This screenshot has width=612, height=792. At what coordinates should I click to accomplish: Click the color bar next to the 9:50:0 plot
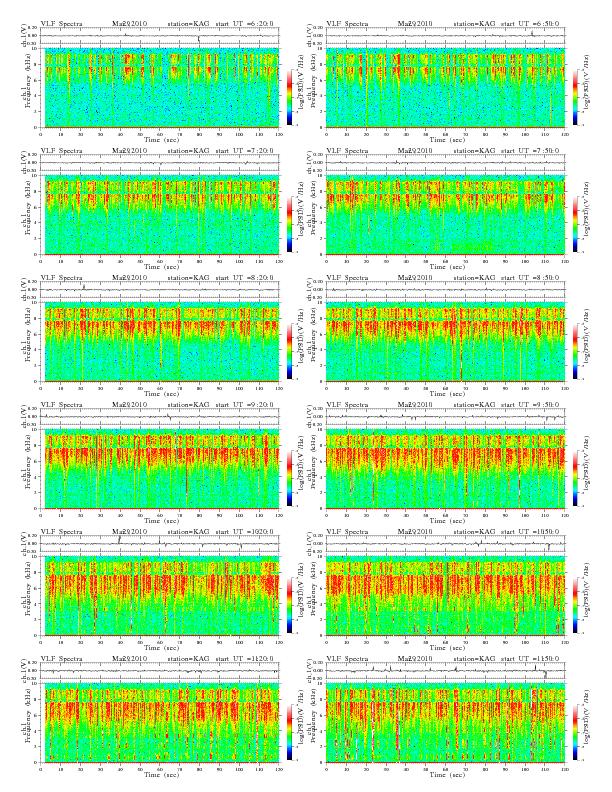pyautogui.click(x=576, y=478)
